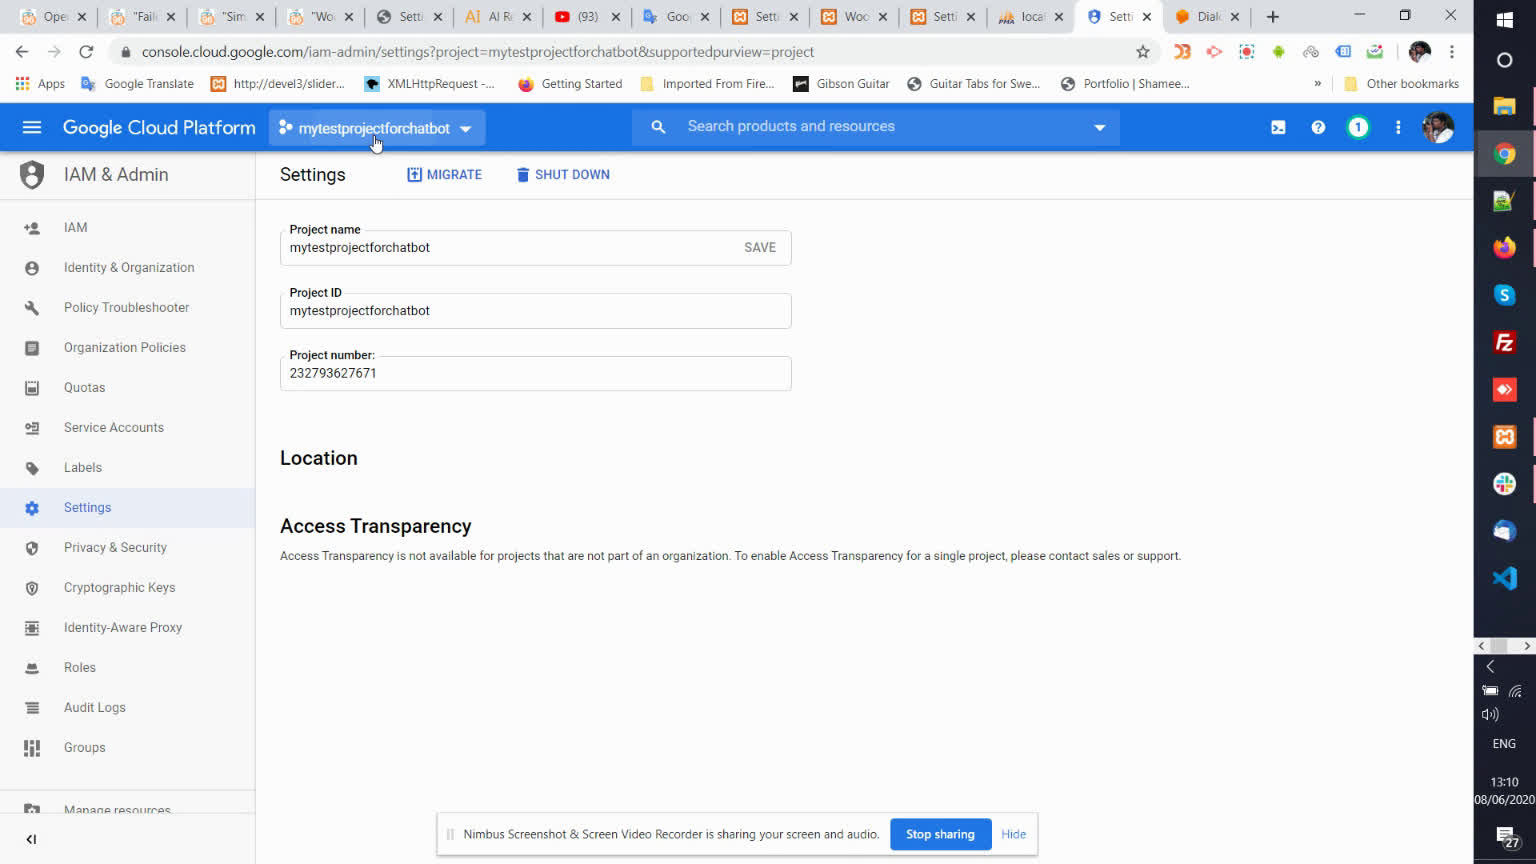Click MIGRATE project button
The height and width of the screenshot is (864, 1536).
[444, 175]
